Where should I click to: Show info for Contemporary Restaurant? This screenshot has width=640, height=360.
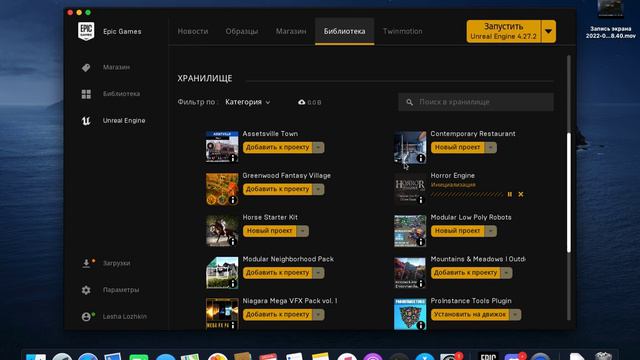click(421, 158)
